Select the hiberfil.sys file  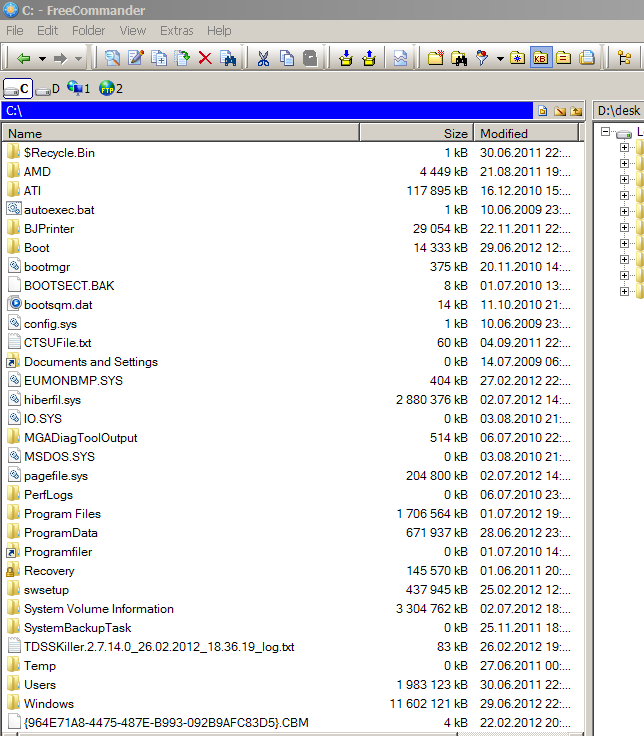point(52,400)
